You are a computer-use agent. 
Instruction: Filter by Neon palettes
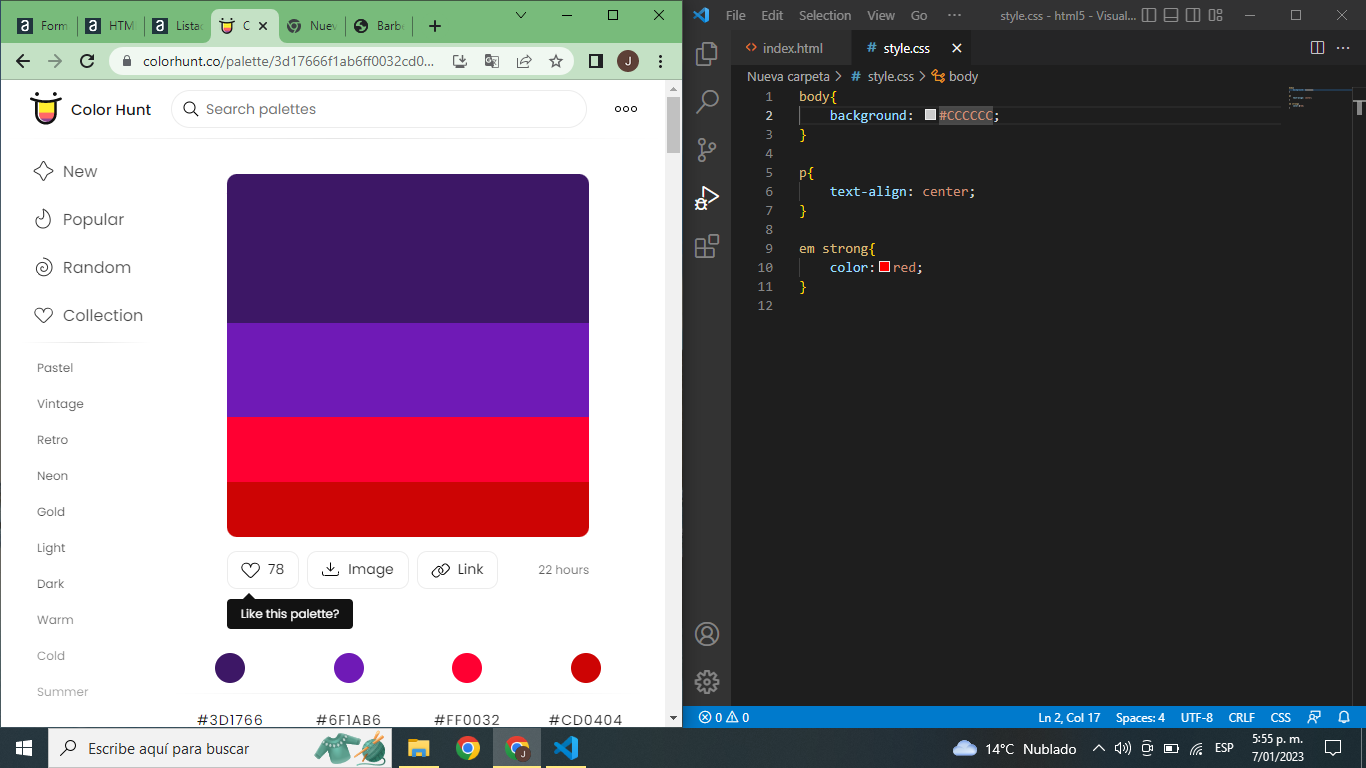pyautogui.click(x=53, y=476)
